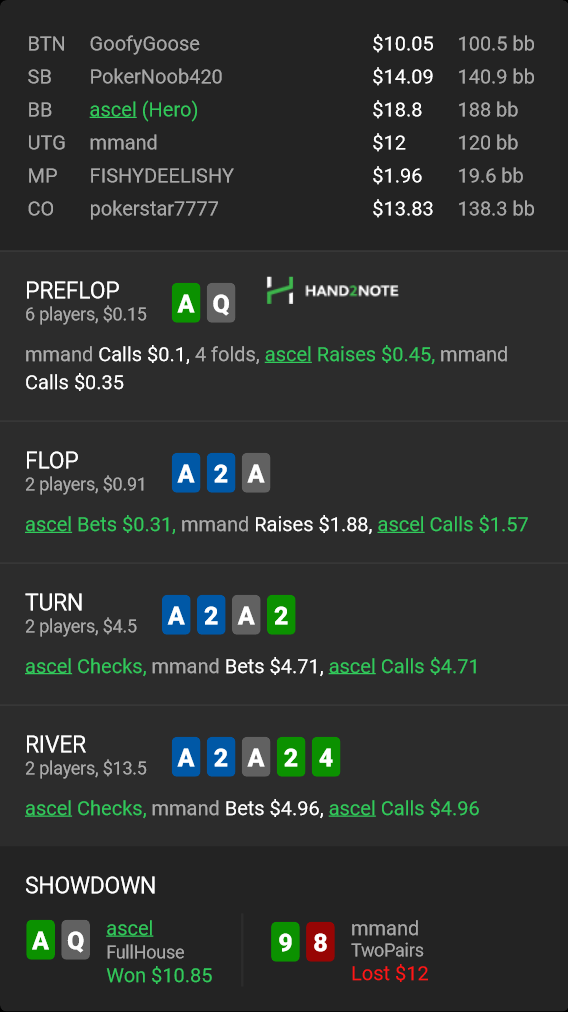Click ascel Bets $0.31 link on flop
The height and width of the screenshot is (1012, 568).
click(x=100, y=524)
